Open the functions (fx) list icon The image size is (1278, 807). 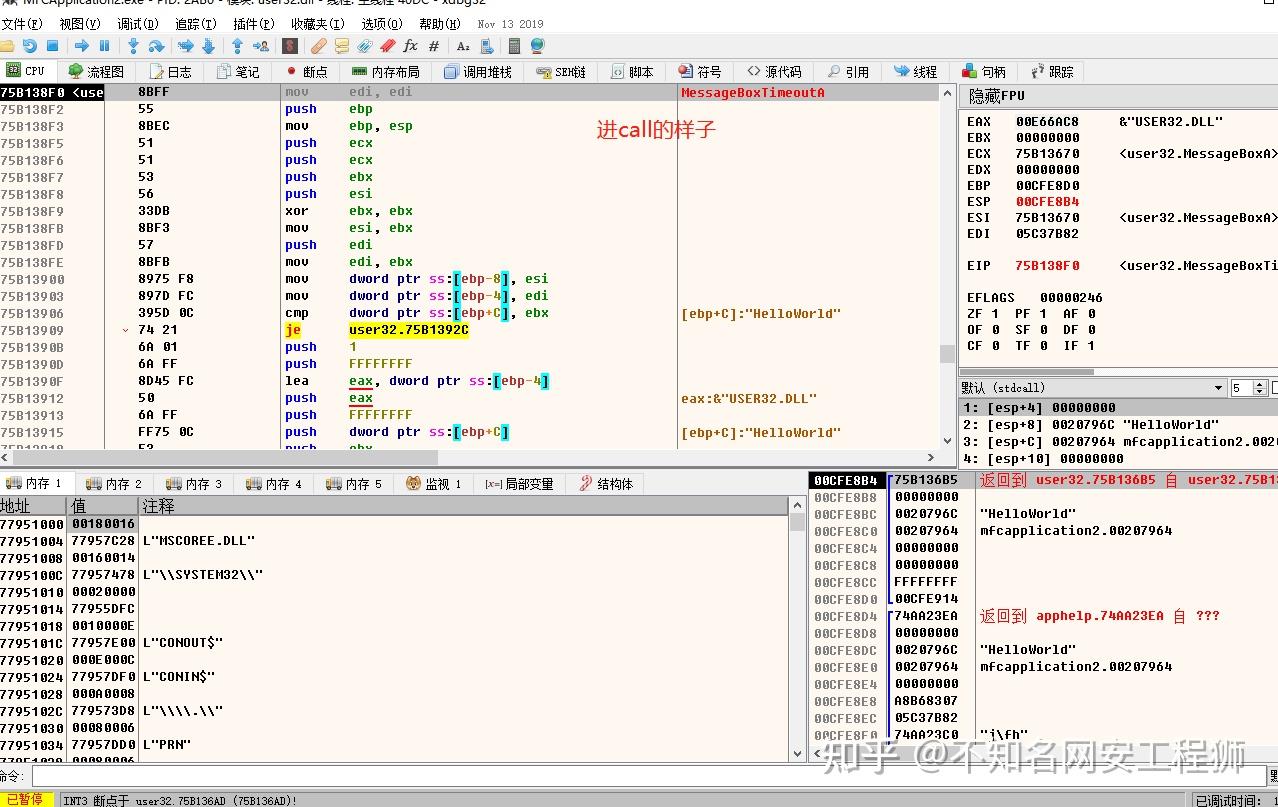pyautogui.click(x=410, y=46)
